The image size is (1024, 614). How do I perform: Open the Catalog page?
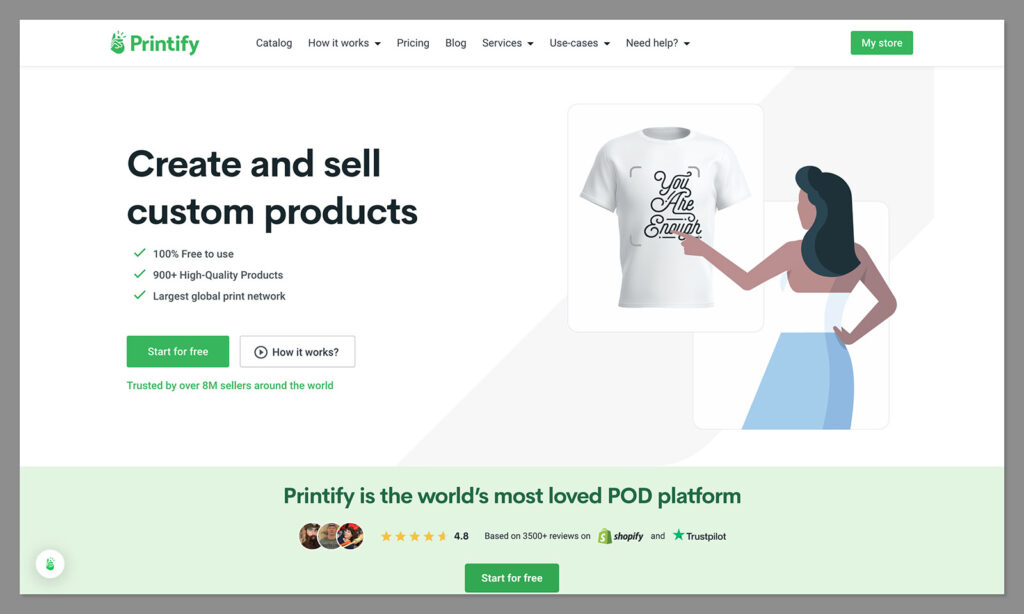pyautogui.click(x=274, y=43)
